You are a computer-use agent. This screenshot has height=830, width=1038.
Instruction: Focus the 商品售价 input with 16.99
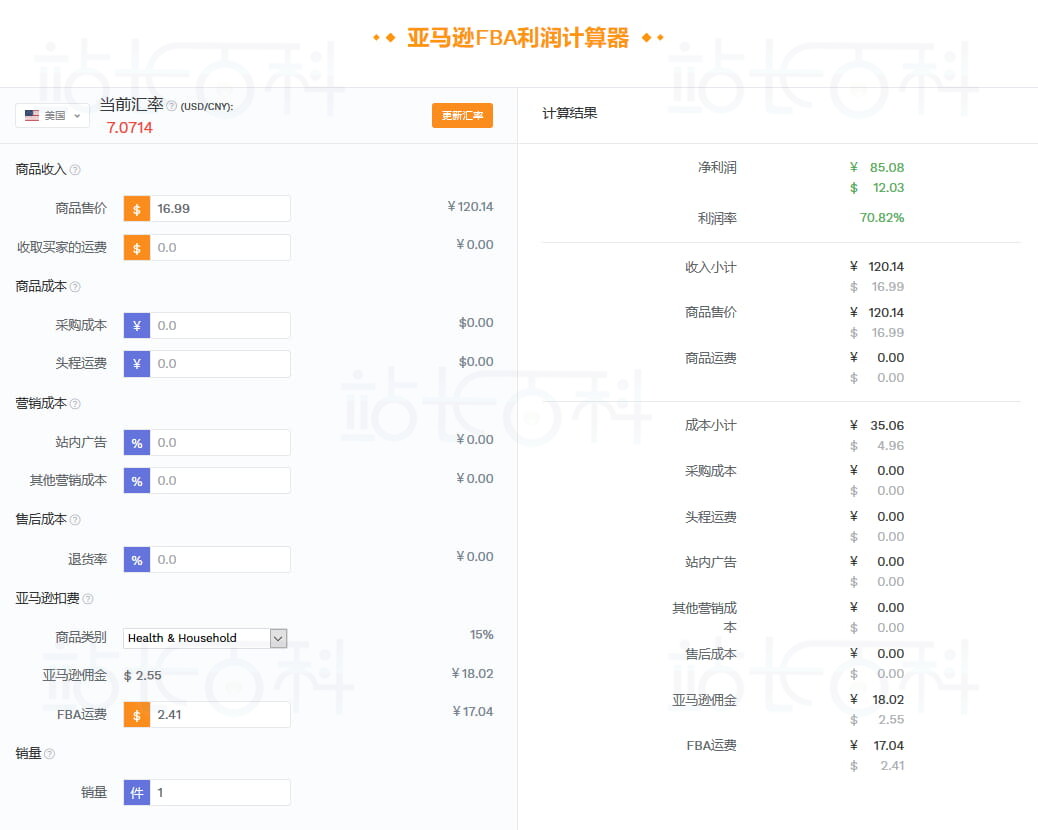[220, 209]
